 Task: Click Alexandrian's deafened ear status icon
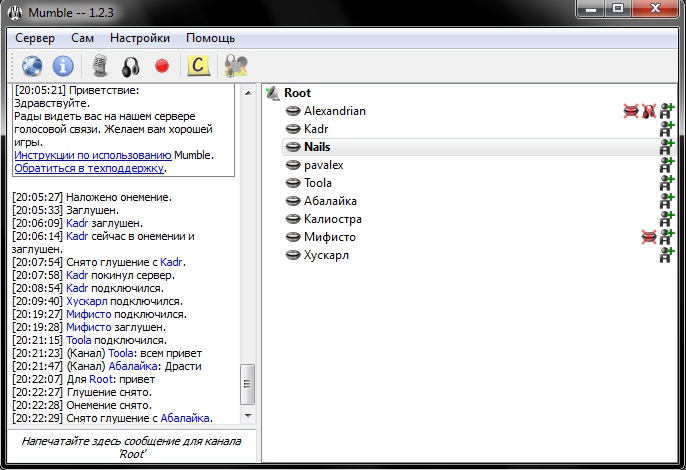[649, 111]
